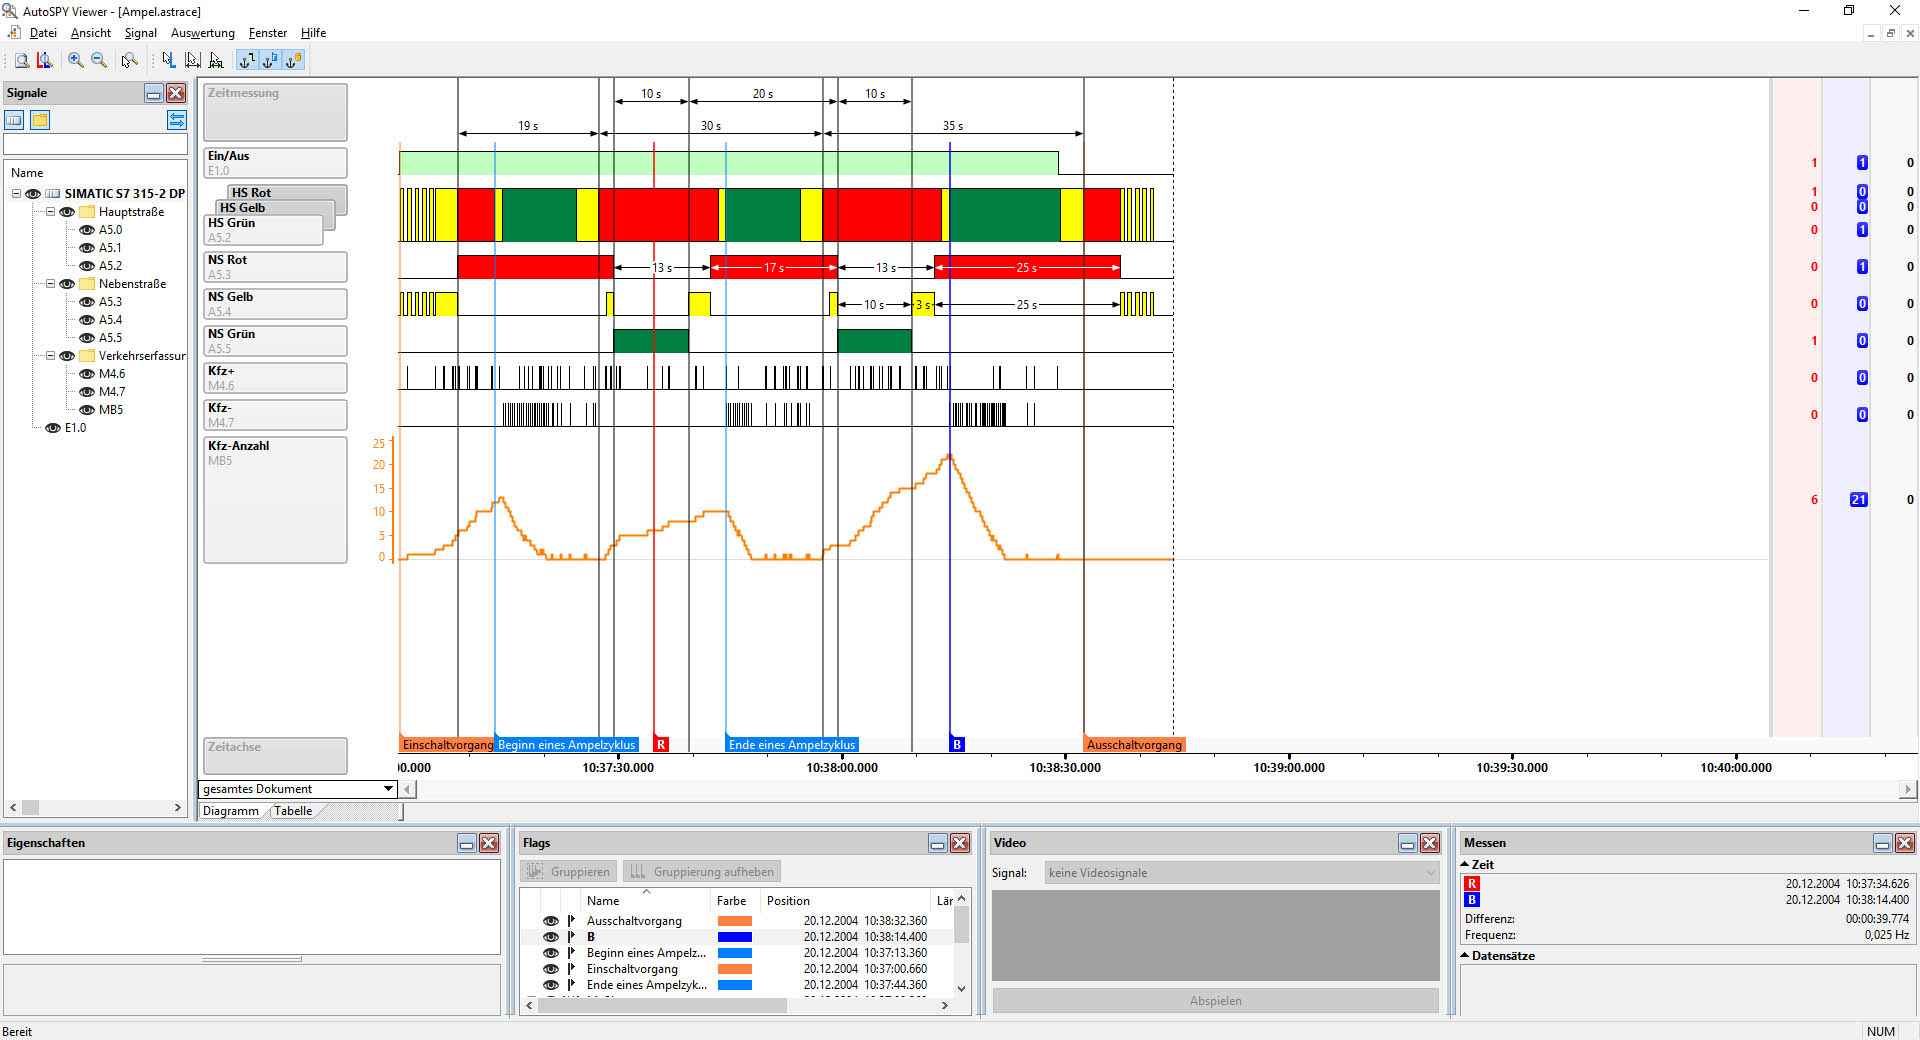
Task: Click the blue swatch of 'Beginn eines Ampelz...' flag
Action: coord(735,953)
